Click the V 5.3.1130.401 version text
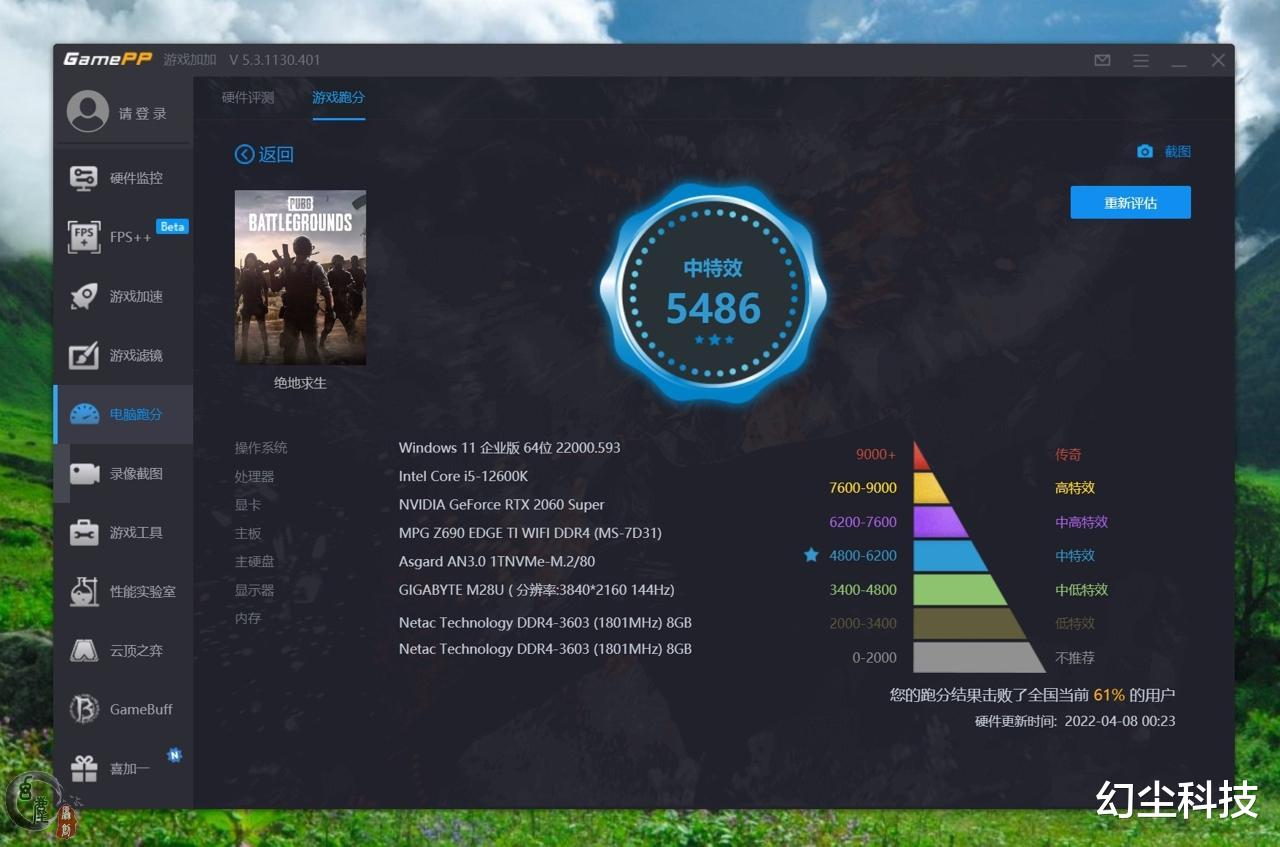Screen dimensions: 1280x847 [x=275, y=60]
